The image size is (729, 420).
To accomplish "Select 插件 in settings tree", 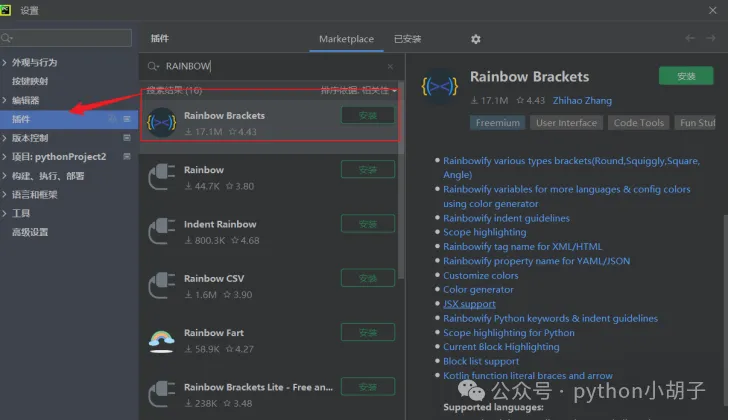I will [69, 119].
